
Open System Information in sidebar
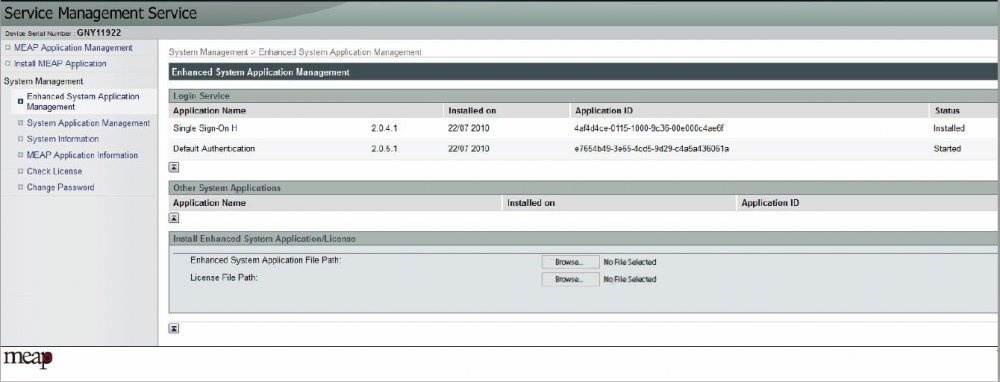(62, 139)
